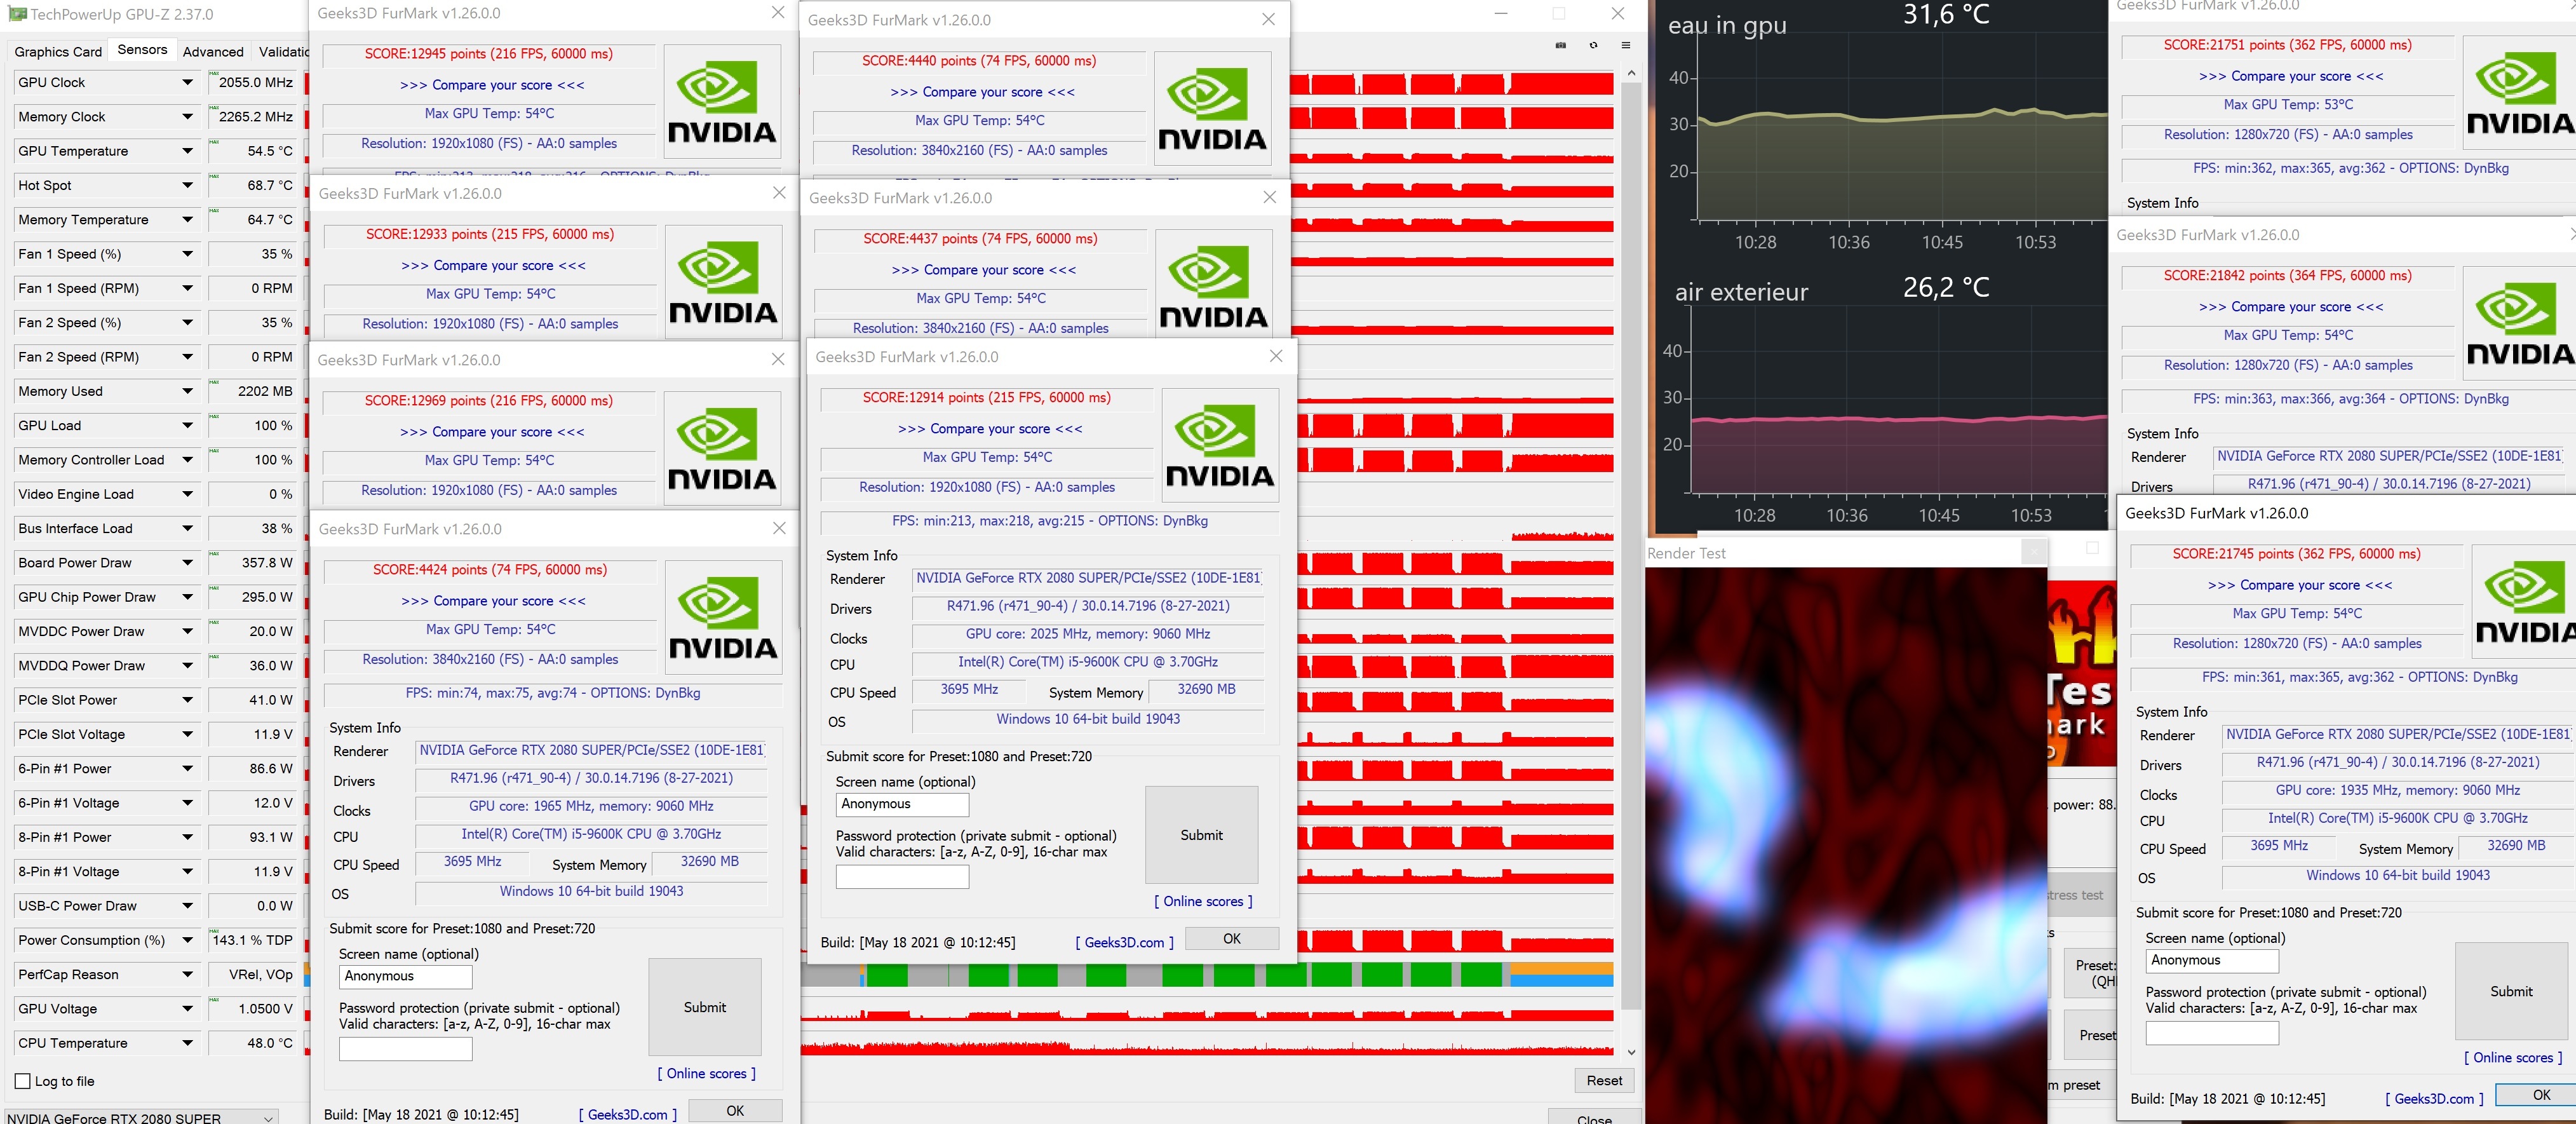This screenshot has width=2576, height=1124.
Task: Expand the GPU Clock sensor dropdown
Action: (x=187, y=82)
